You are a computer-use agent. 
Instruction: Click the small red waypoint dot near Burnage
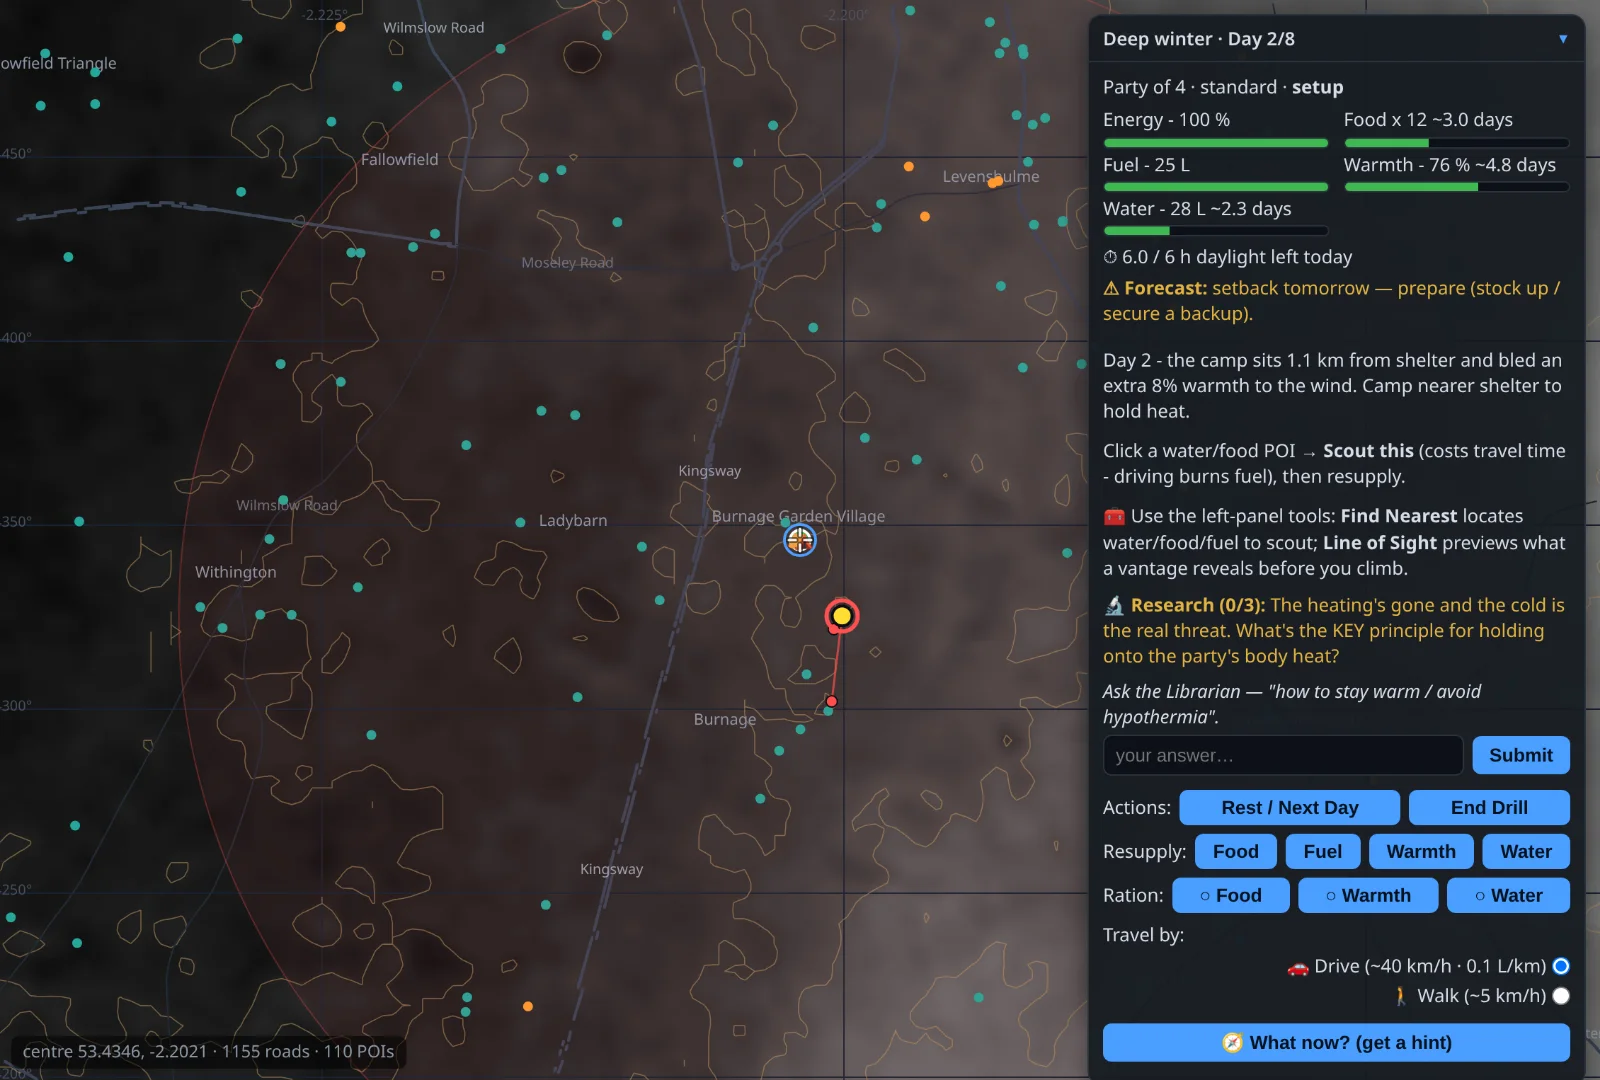pyautogui.click(x=831, y=701)
